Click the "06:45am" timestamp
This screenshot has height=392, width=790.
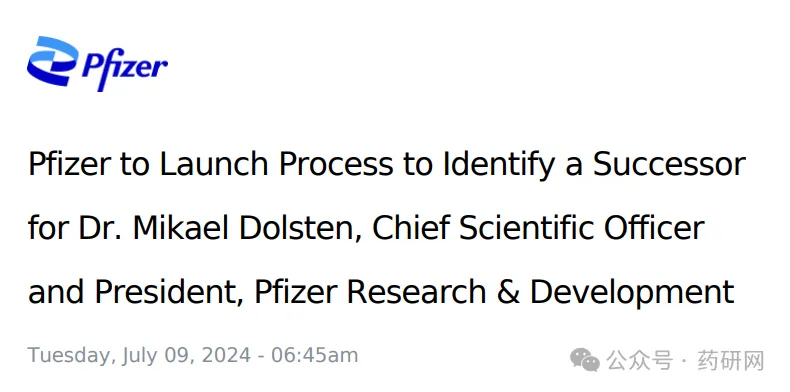[x=315, y=355]
